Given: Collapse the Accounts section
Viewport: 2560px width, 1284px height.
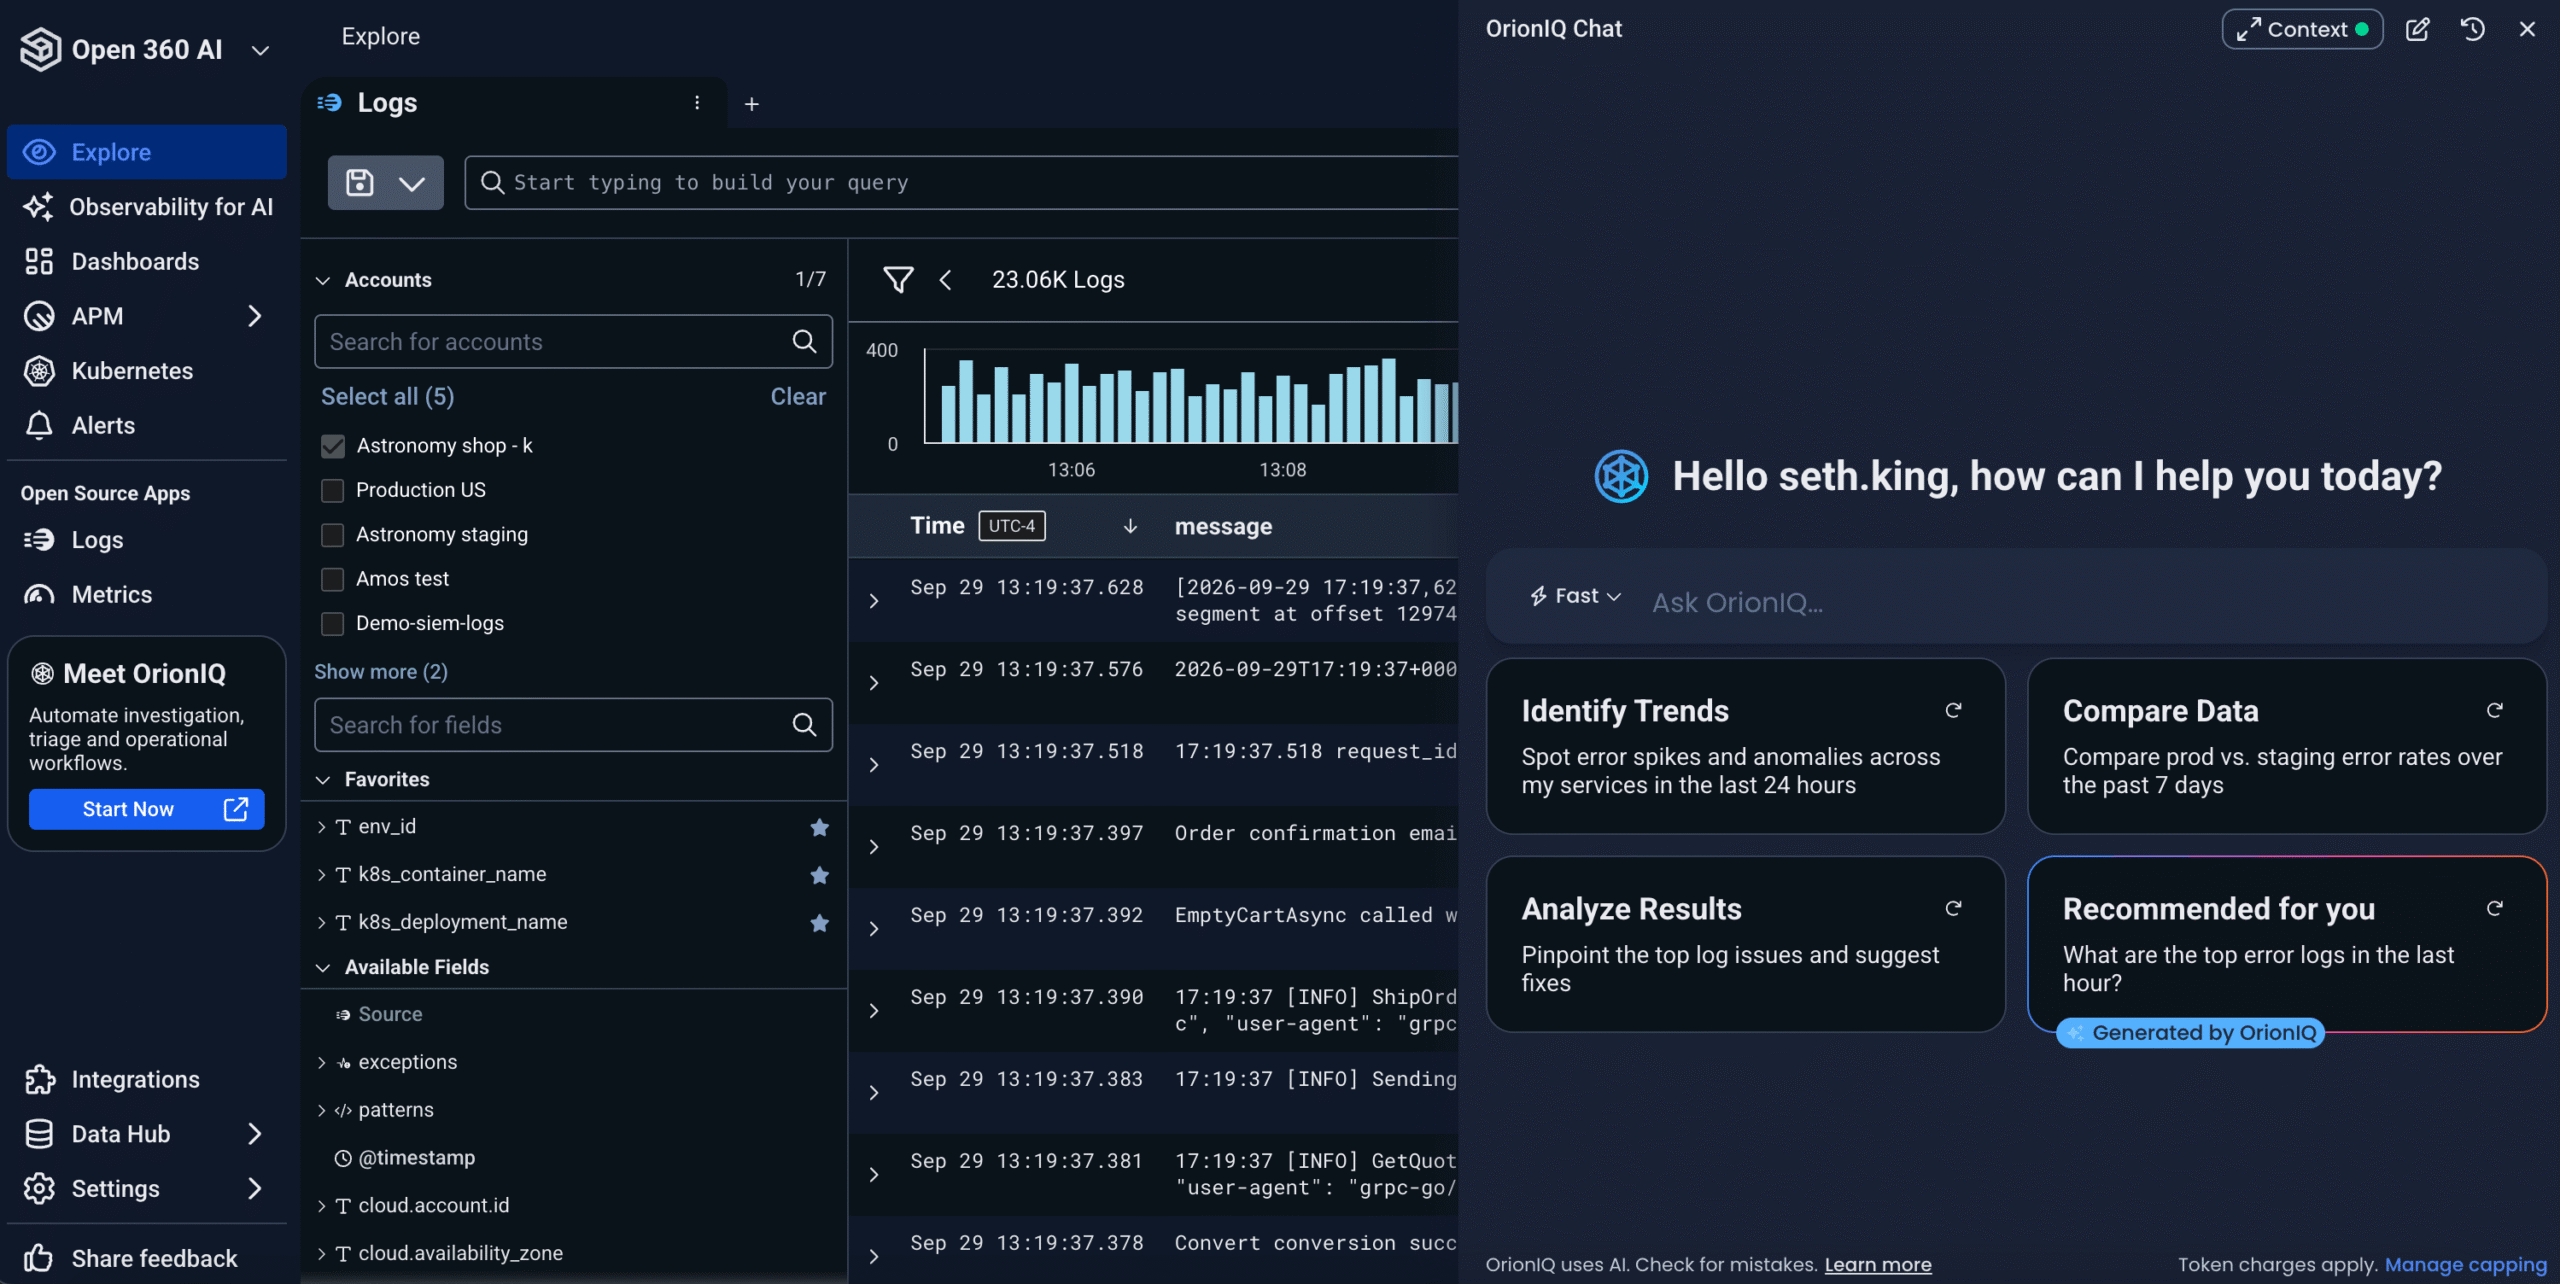Looking at the screenshot, I should point(323,280).
